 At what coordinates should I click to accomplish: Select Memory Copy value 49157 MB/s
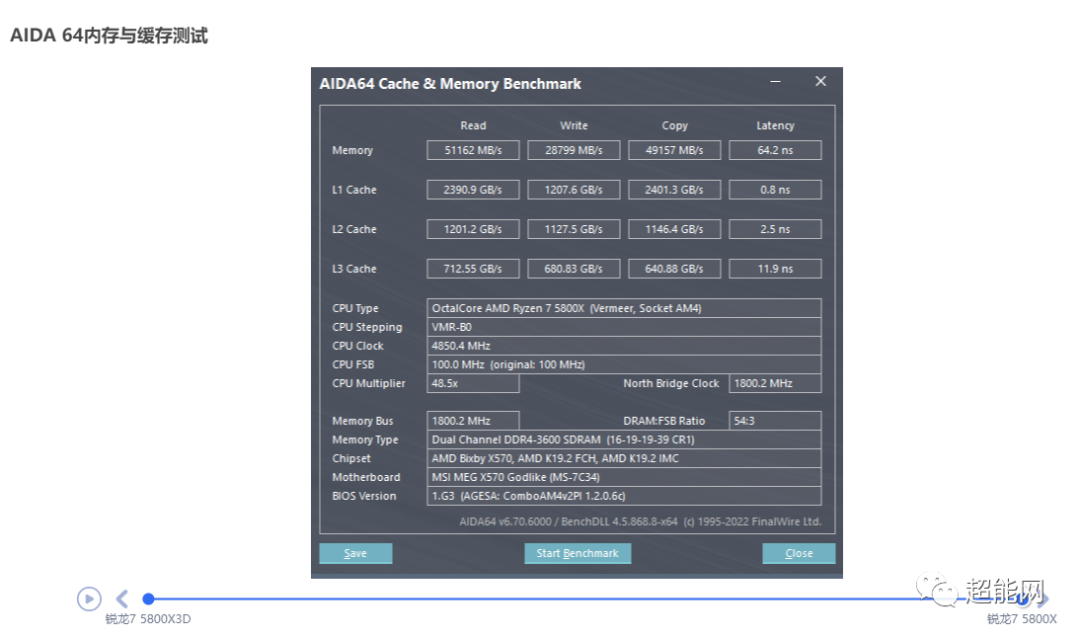pyautogui.click(x=674, y=150)
